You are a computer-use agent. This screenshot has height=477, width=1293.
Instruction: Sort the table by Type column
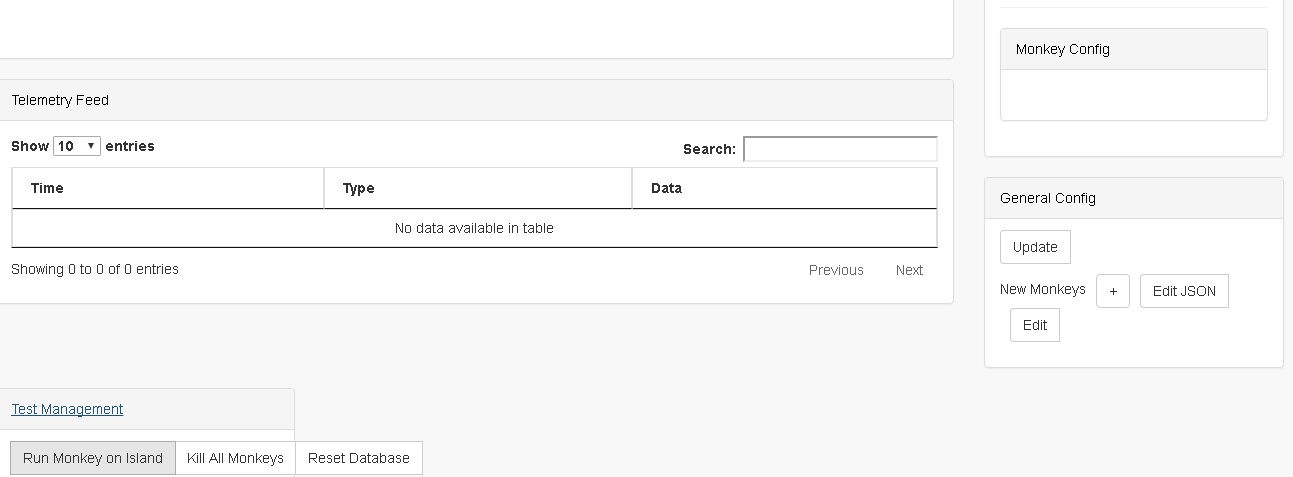pos(478,188)
